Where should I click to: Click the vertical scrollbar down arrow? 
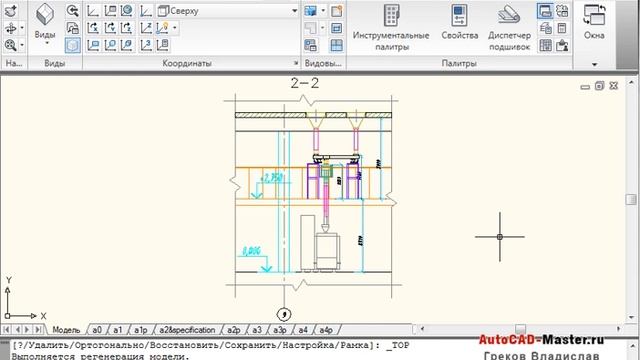(631, 318)
